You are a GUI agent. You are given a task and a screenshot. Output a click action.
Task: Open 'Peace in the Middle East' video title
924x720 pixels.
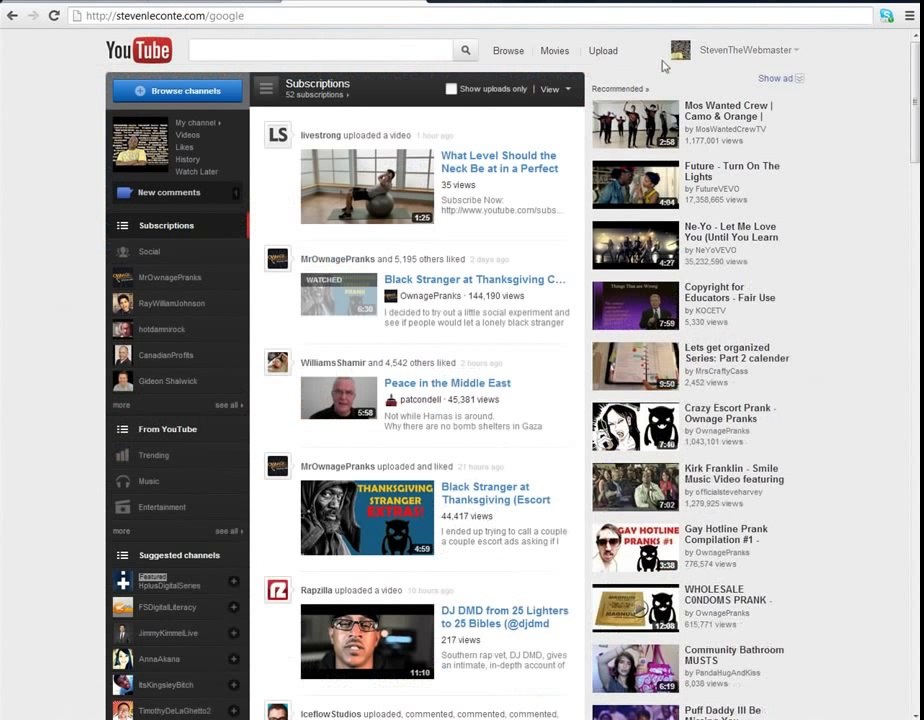[x=447, y=383]
